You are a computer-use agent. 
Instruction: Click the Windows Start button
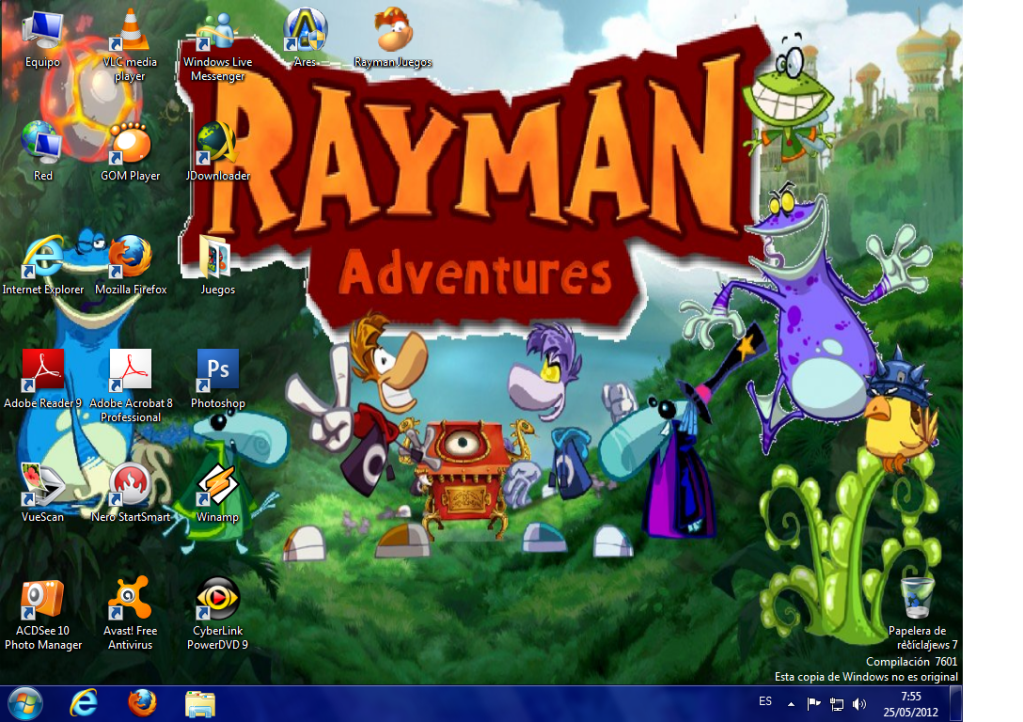click(x=25, y=704)
